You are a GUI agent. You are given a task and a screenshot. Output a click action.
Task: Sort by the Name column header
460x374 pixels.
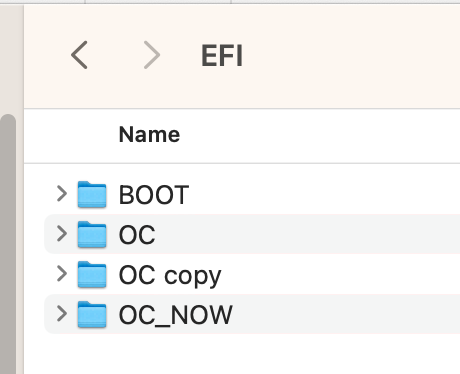coord(149,135)
